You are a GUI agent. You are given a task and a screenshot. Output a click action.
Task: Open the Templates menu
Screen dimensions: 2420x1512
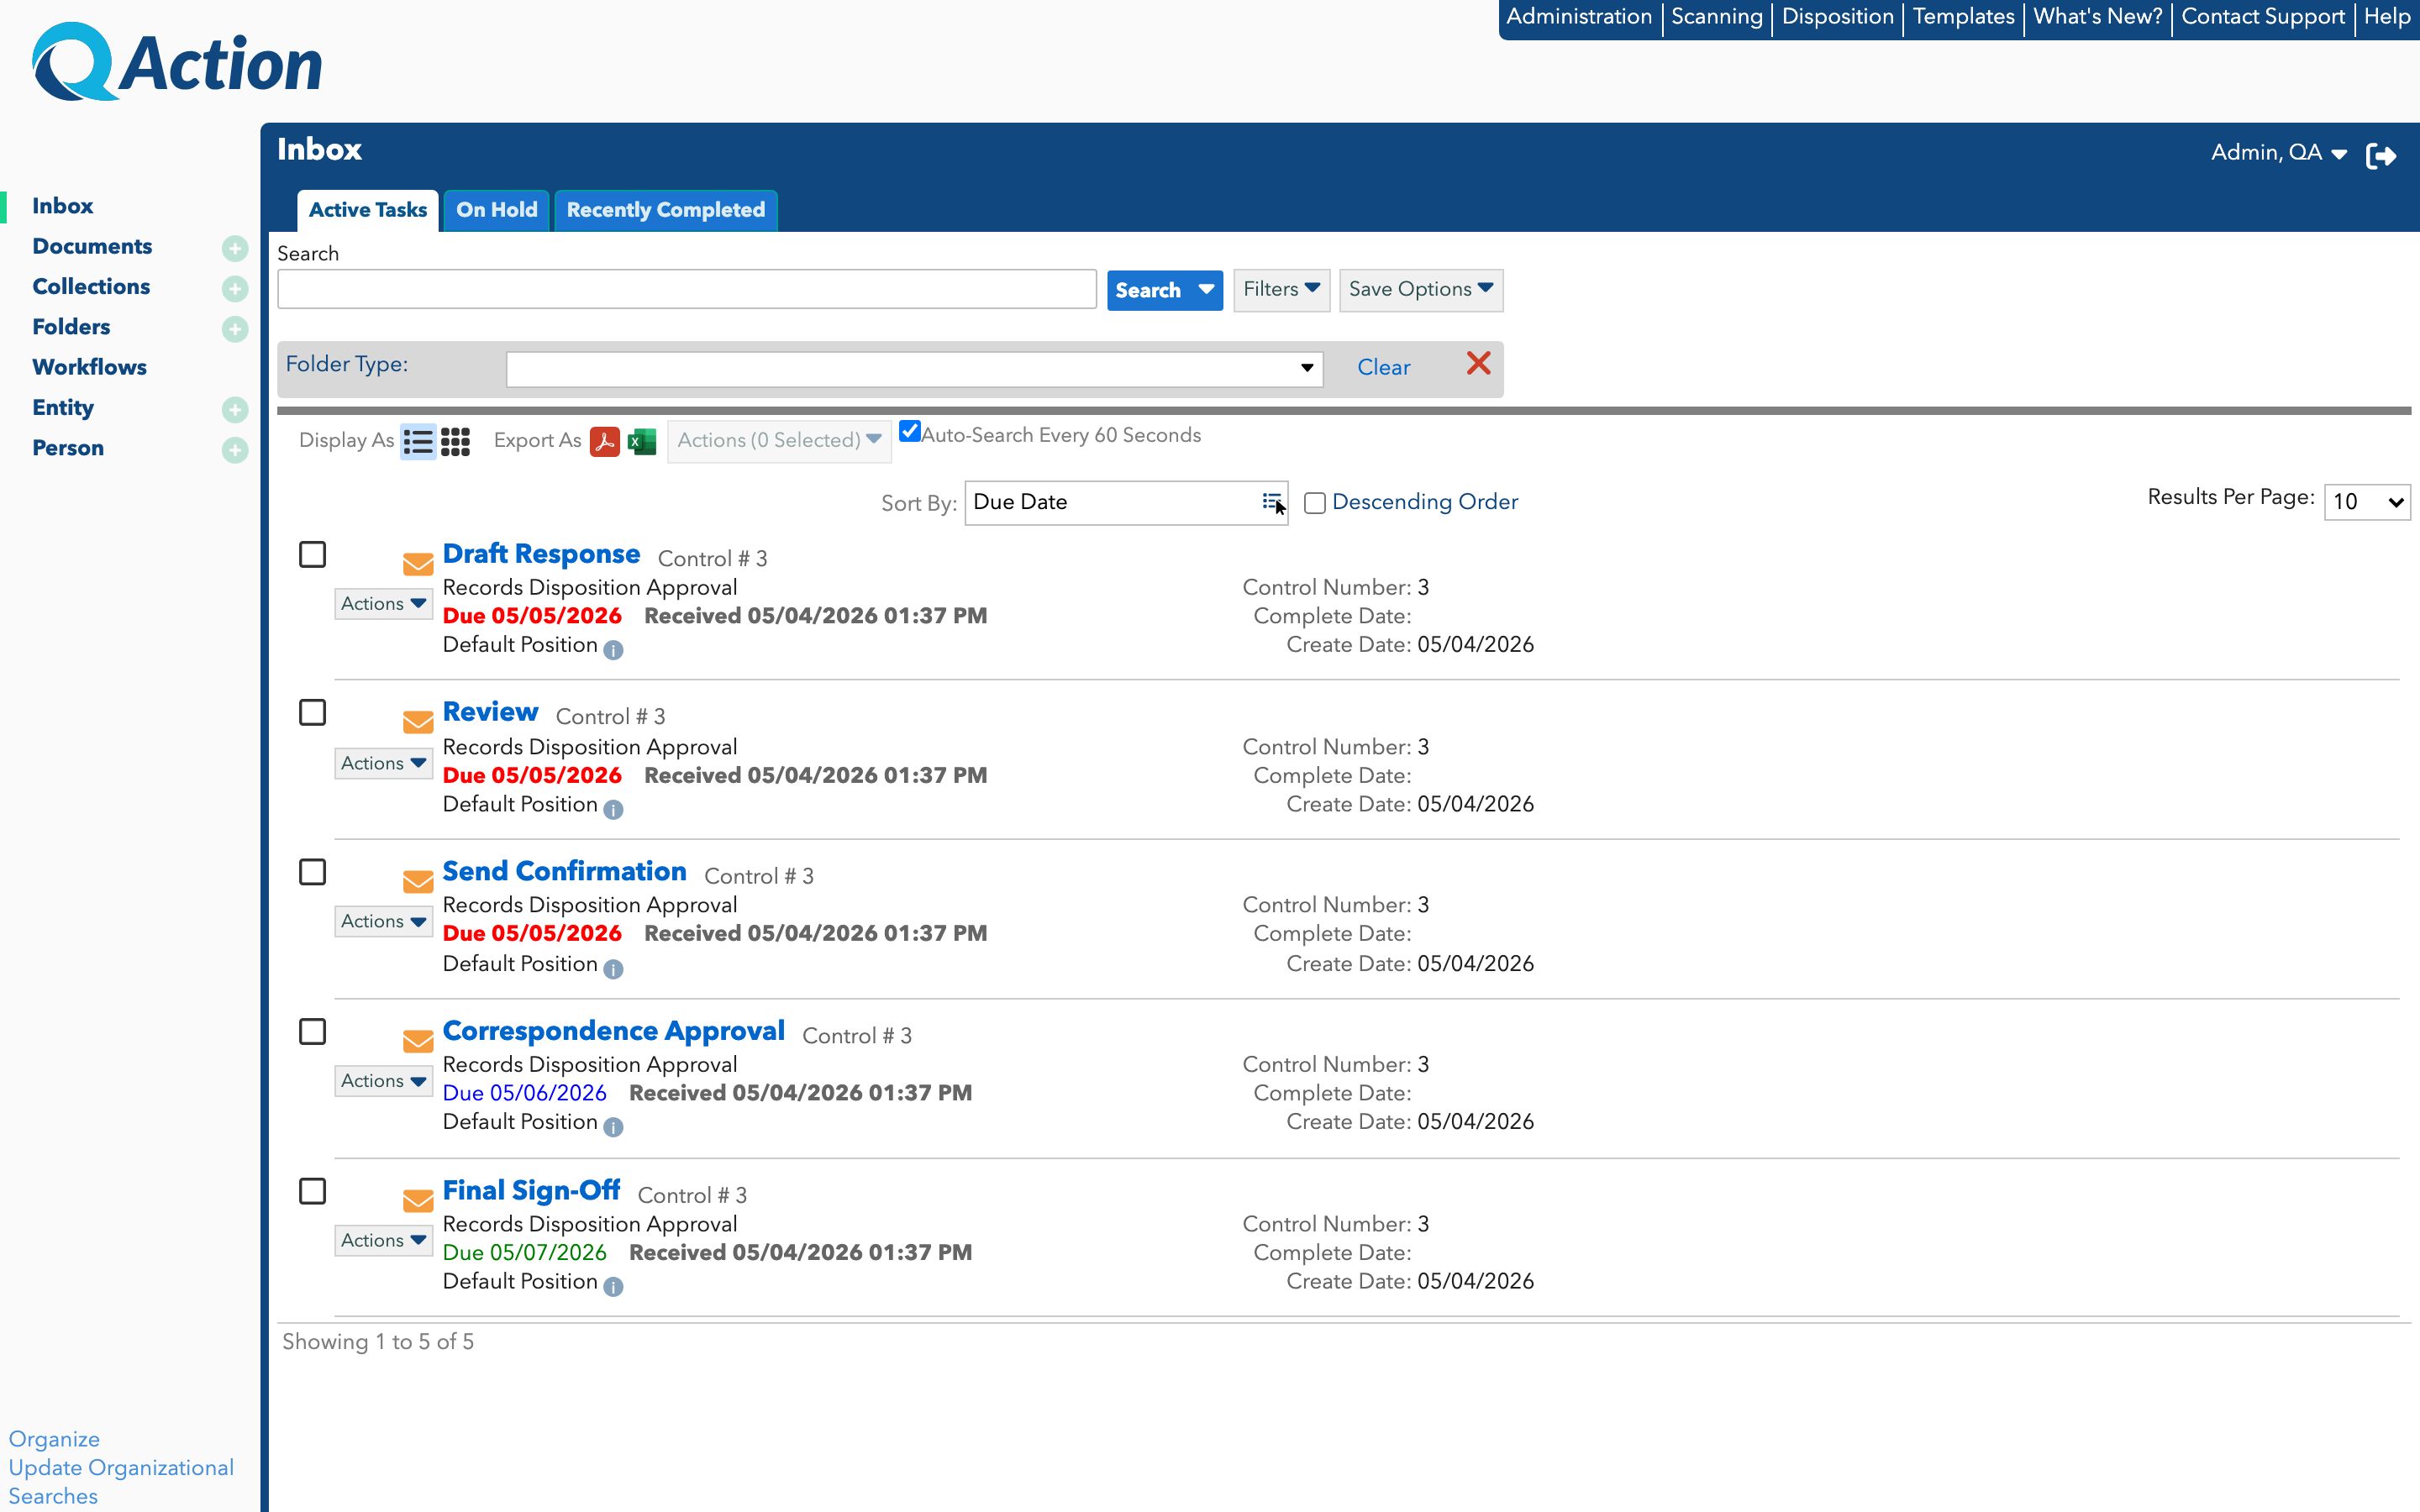click(1964, 17)
